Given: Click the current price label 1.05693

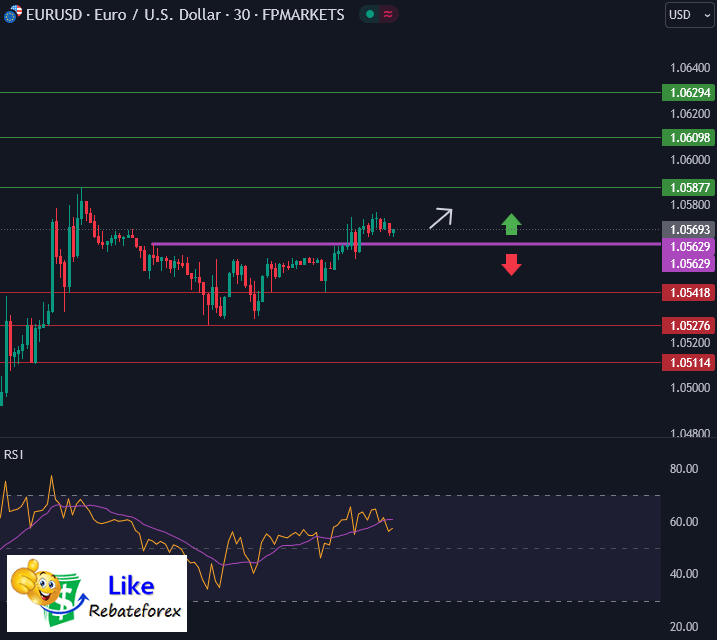Looking at the screenshot, I should pos(688,229).
